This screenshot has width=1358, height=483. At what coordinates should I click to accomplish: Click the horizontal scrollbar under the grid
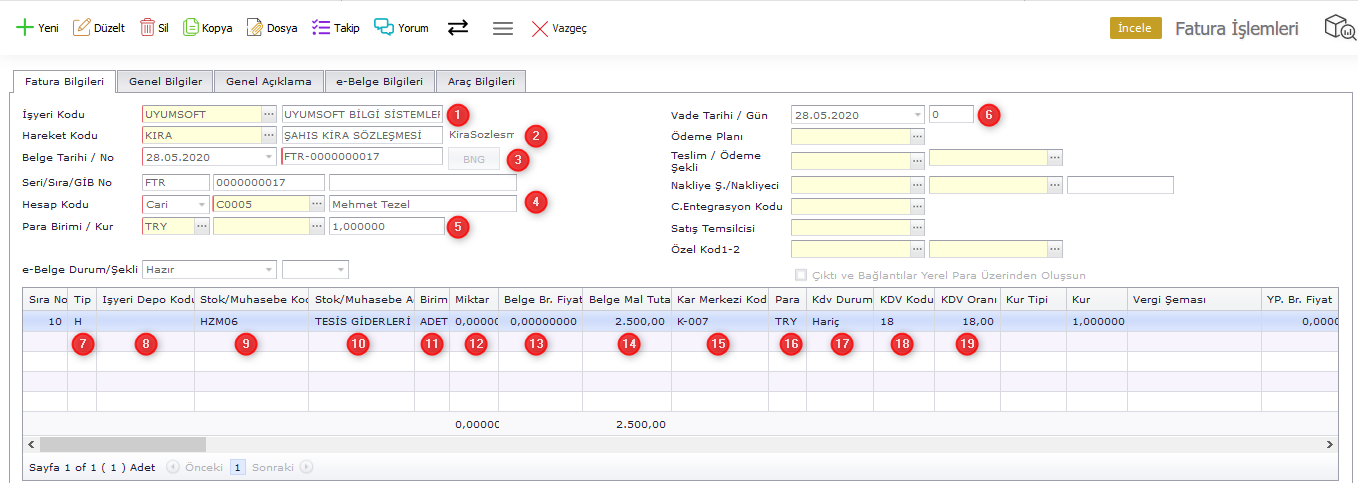[x=122, y=444]
